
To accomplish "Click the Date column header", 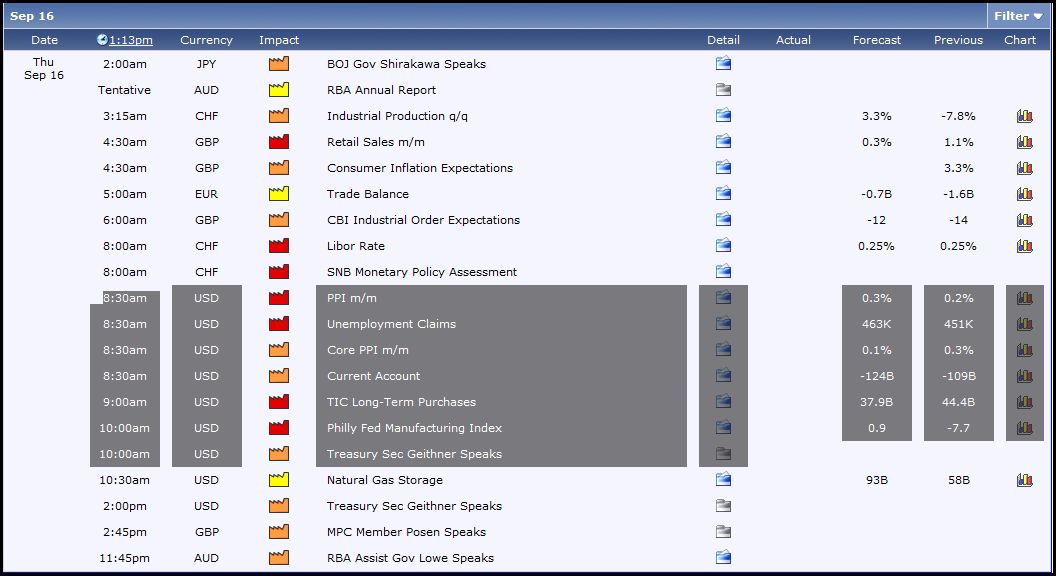I will click(x=44, y=40).
